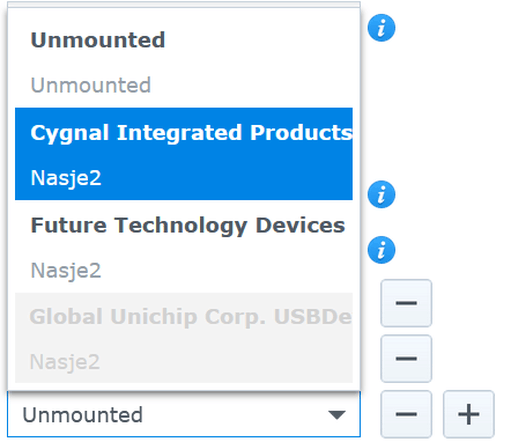Click the info icon just above the minus buttons
Viewport: 511px width, 442px height.
click(381, 250)
